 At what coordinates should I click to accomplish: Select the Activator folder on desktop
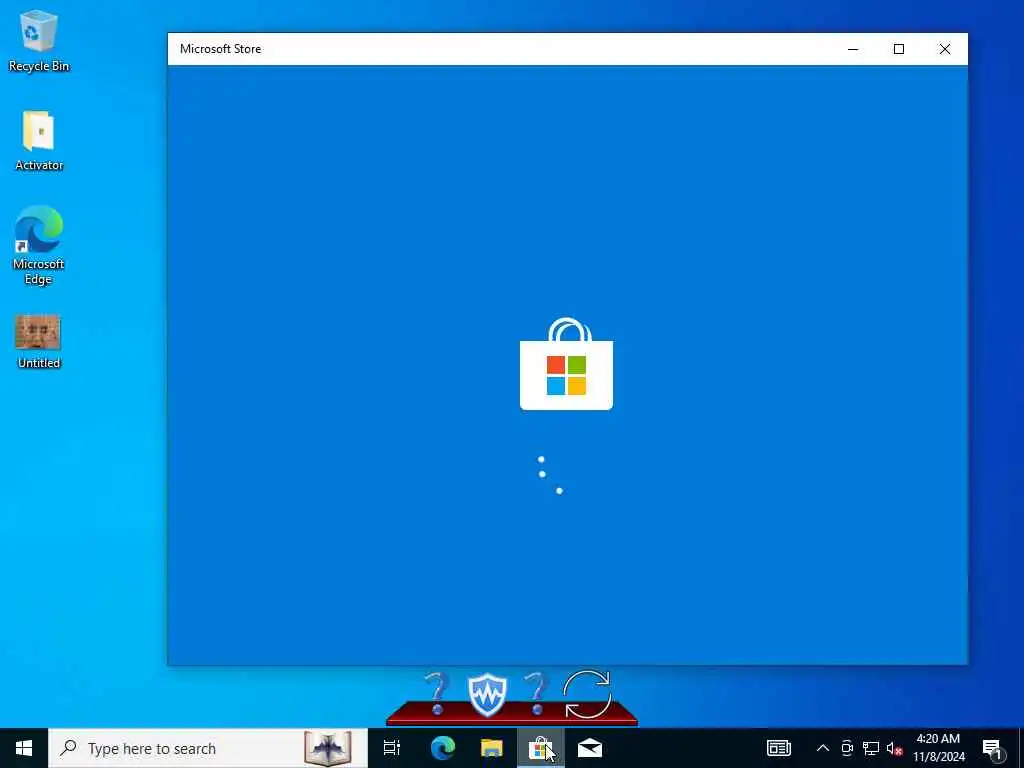pos(39,140)
